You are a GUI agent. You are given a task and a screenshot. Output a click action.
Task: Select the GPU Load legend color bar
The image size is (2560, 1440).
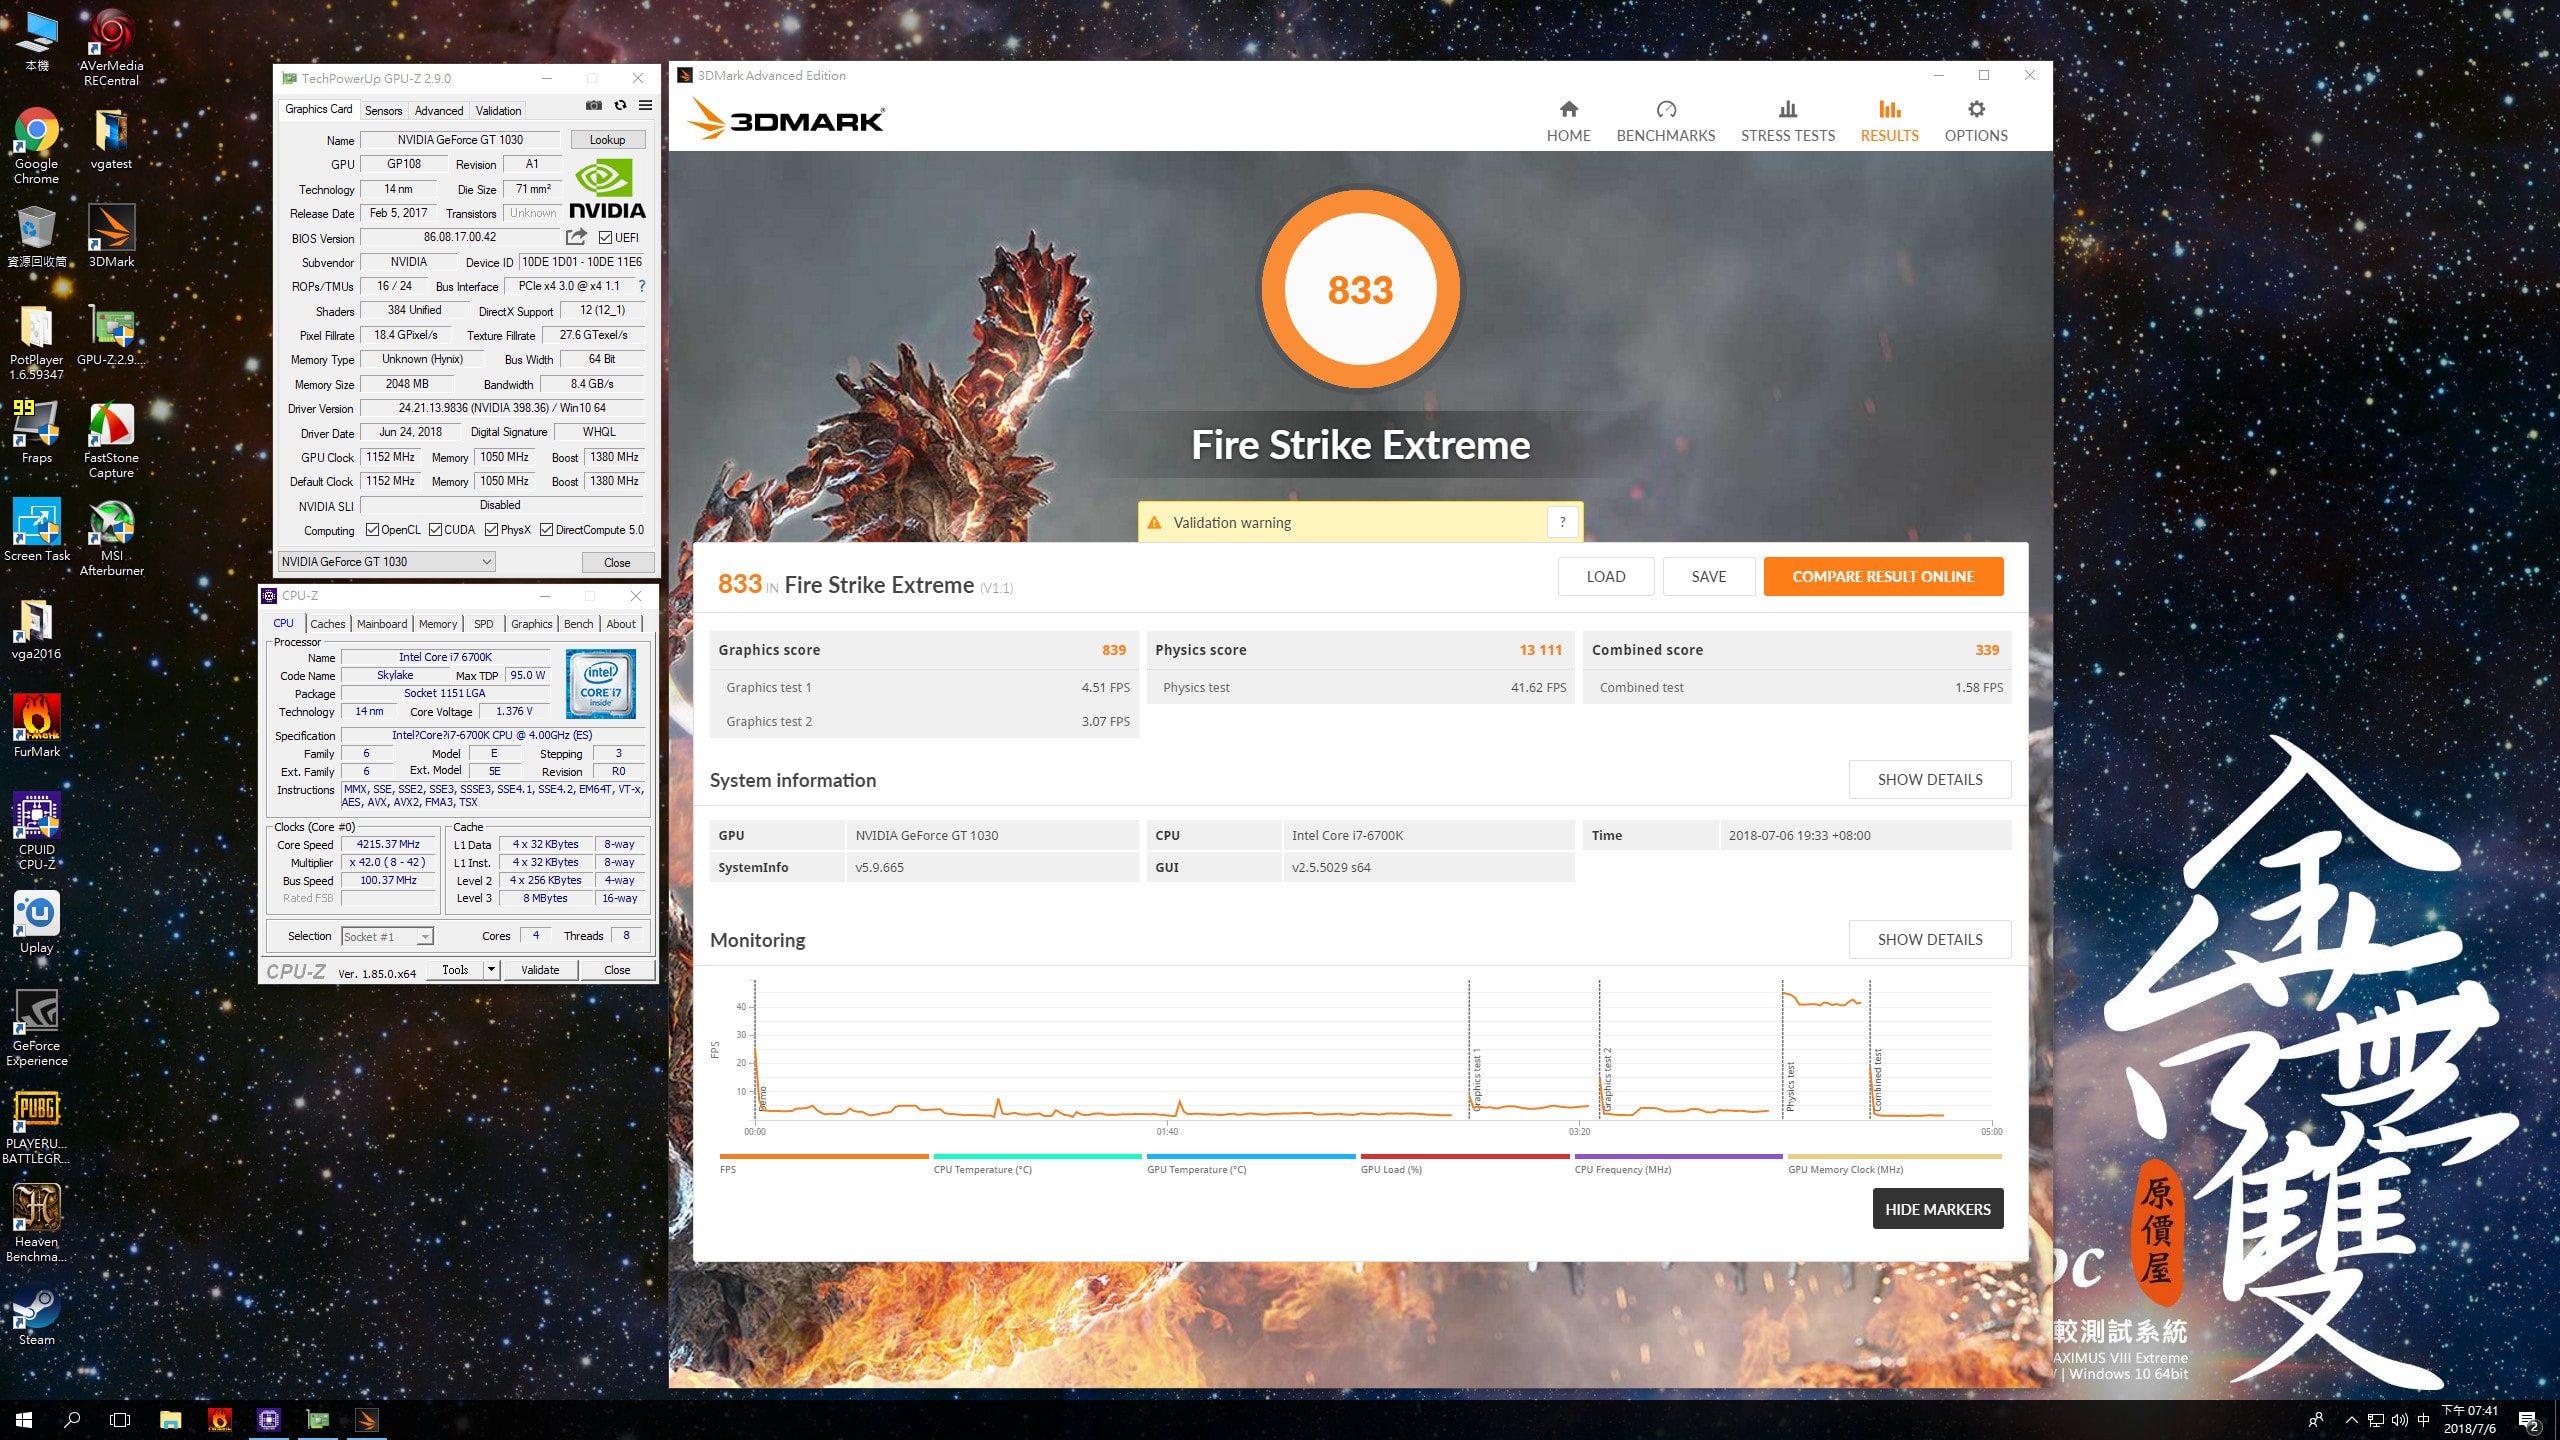tap(1465, 1157)
